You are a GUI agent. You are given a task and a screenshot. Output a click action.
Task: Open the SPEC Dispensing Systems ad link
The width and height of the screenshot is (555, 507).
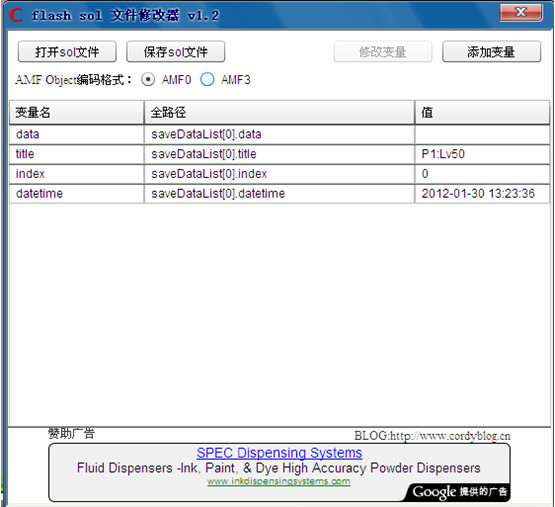coord(279,453)
